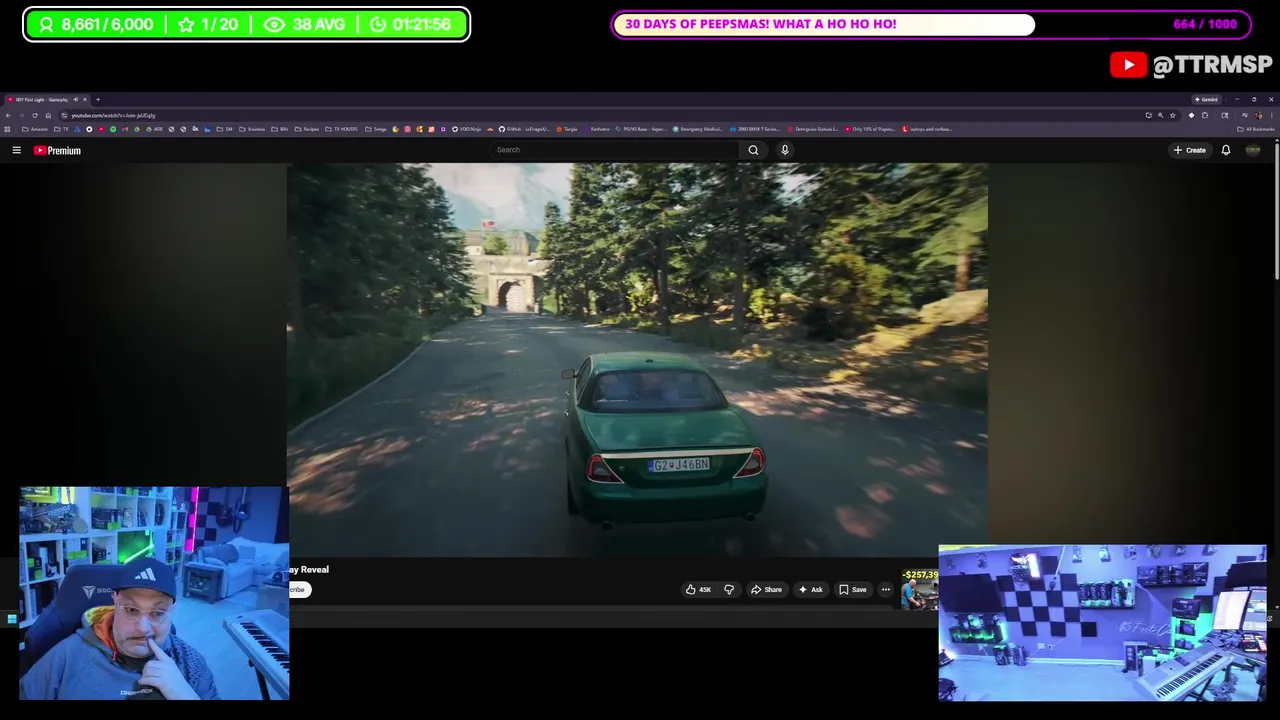Open the YouTube account avatar menu
1280x720 pixels.
(x=1253, y=150)
